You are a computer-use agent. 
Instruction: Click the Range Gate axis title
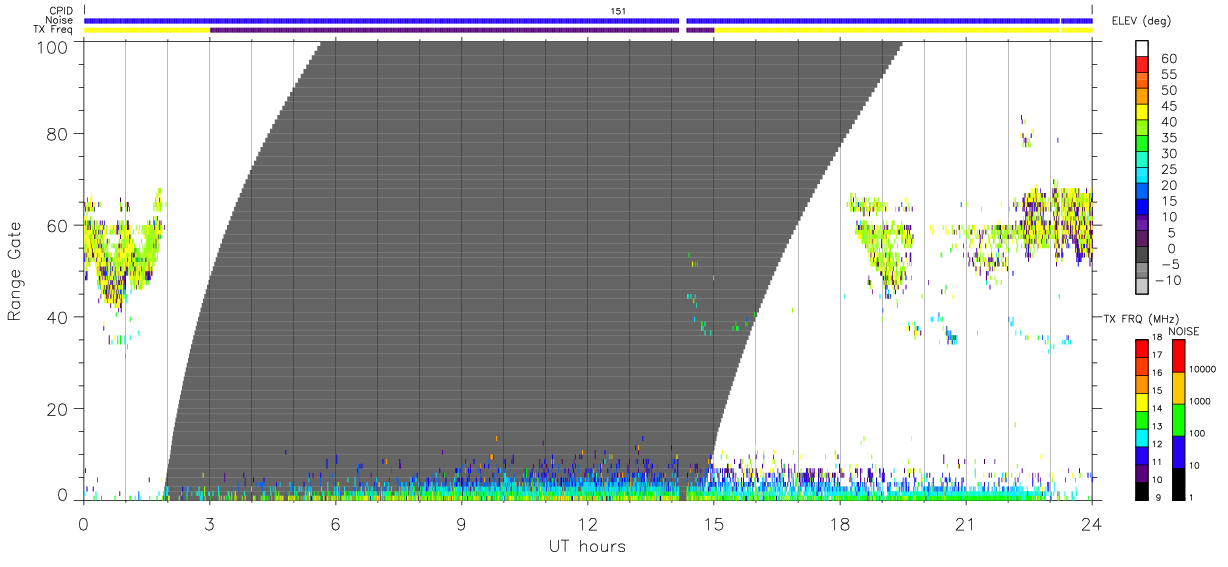[x=15, y=271]
